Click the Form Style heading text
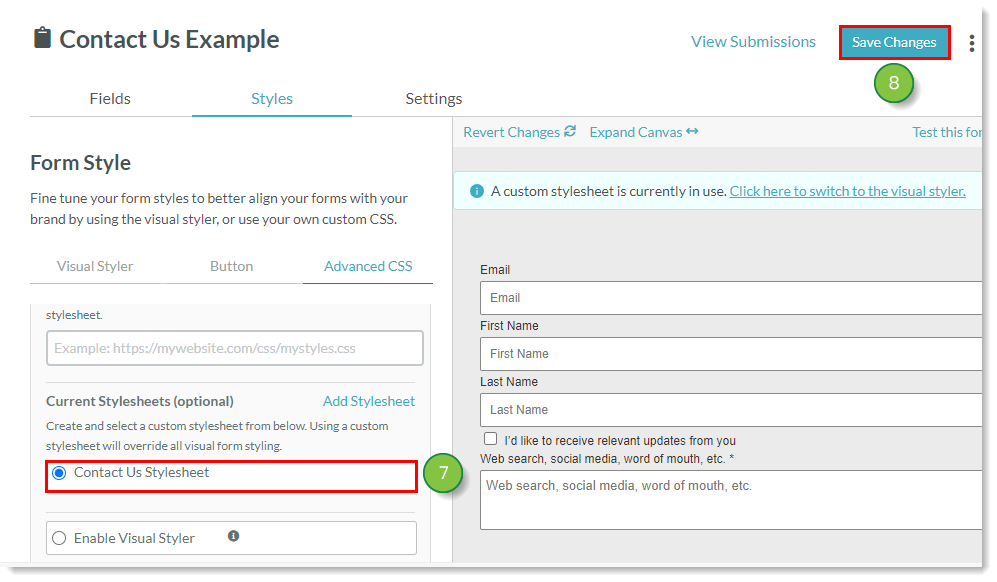Image resolution: width=997 pixels, height=582 pixels. point(80,163)
